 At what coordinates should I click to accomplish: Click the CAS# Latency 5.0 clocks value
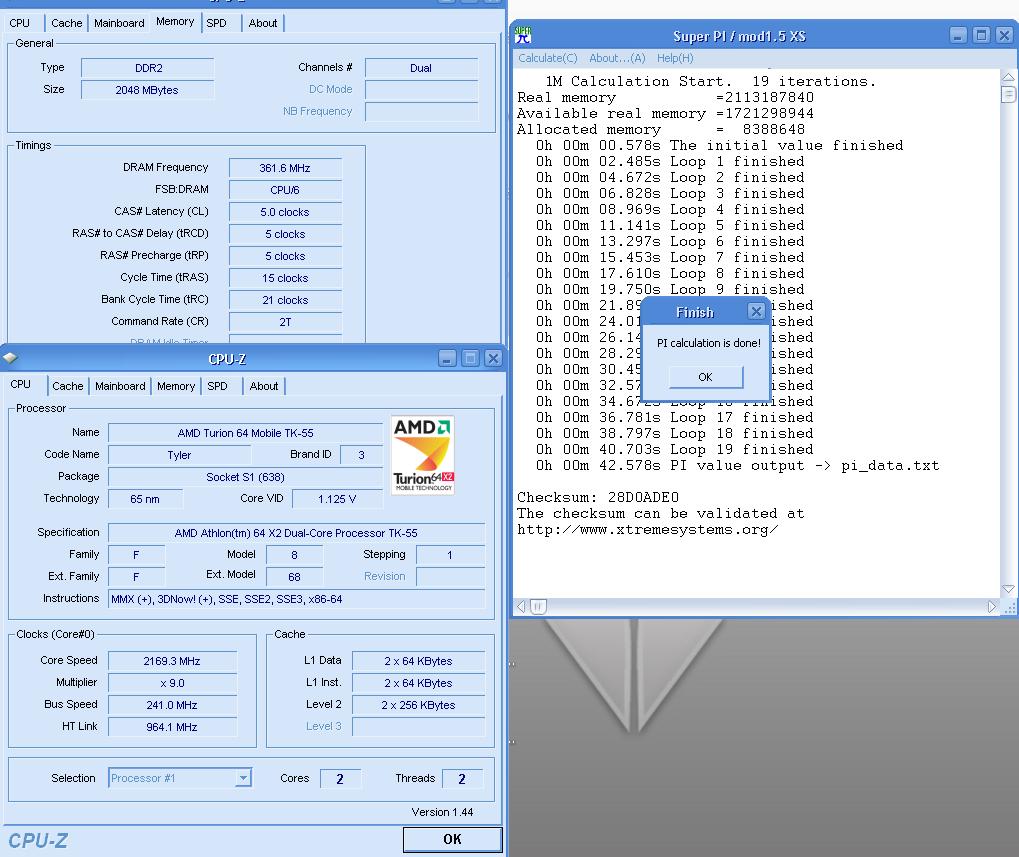pyautogui.click(x=285, y=212)
